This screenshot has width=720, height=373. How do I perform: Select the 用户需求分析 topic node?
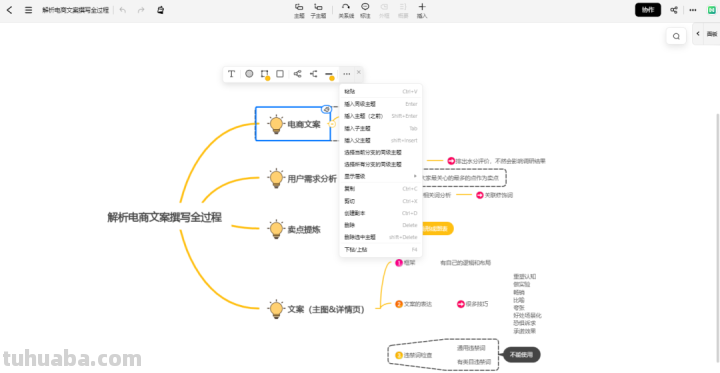[x=303, y=178]
